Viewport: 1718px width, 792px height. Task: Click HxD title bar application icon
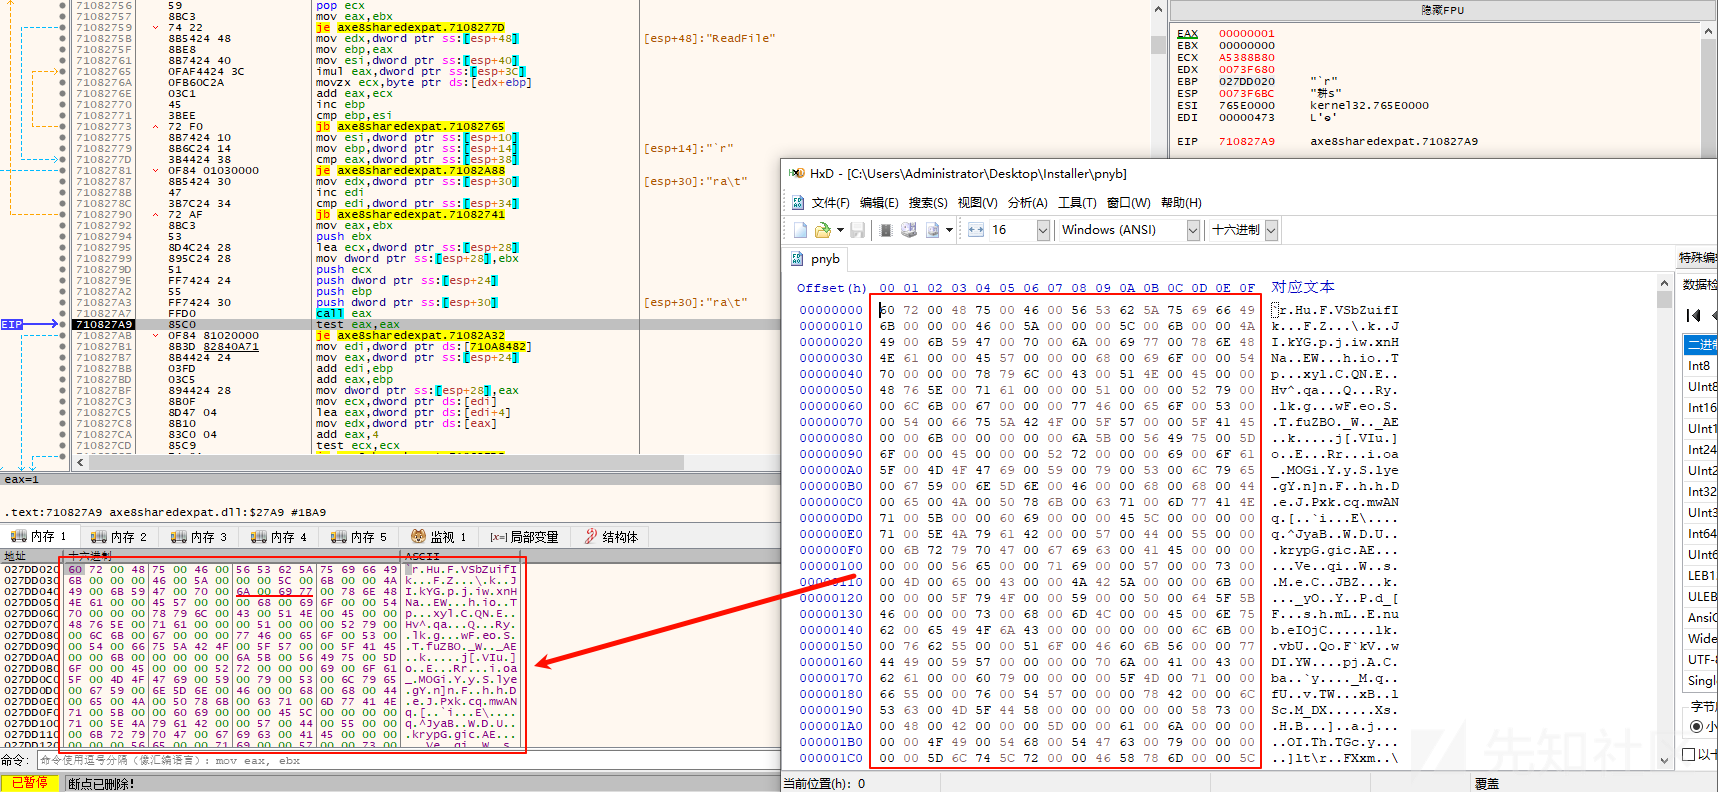point(796,173)
